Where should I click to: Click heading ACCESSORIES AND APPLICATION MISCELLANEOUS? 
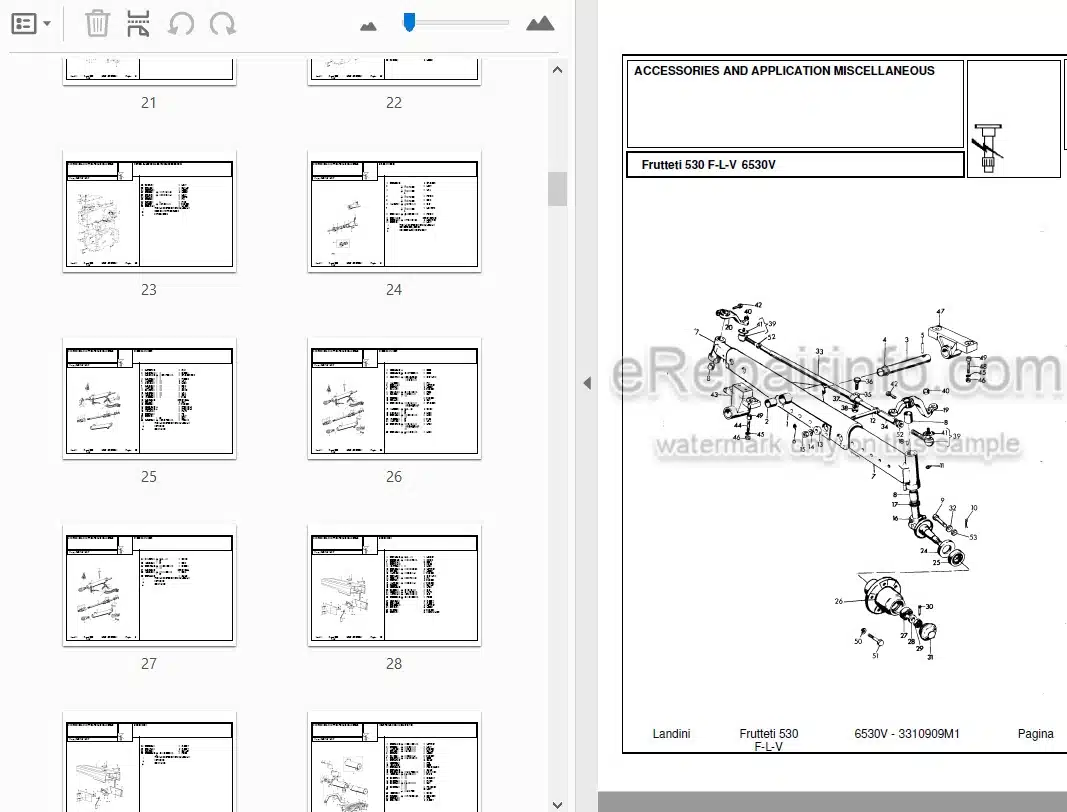click(784, 71)
